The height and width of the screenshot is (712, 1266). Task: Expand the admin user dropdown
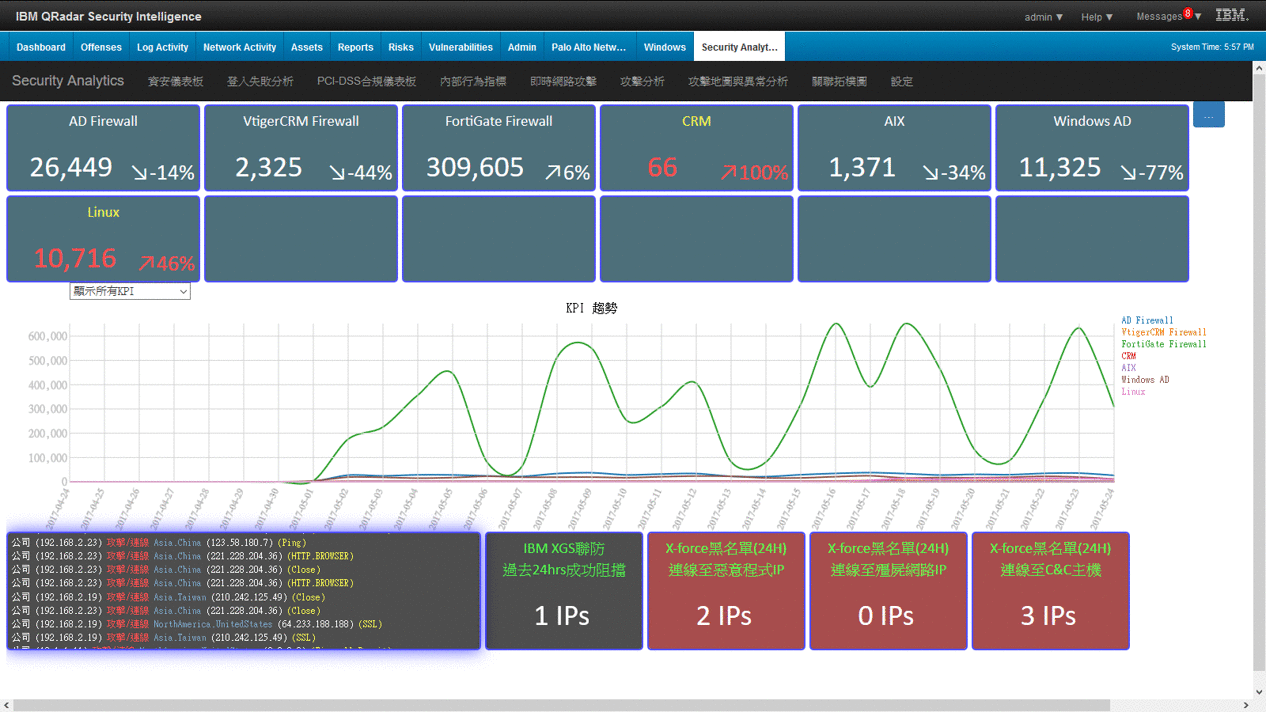tap(1044, 17)
